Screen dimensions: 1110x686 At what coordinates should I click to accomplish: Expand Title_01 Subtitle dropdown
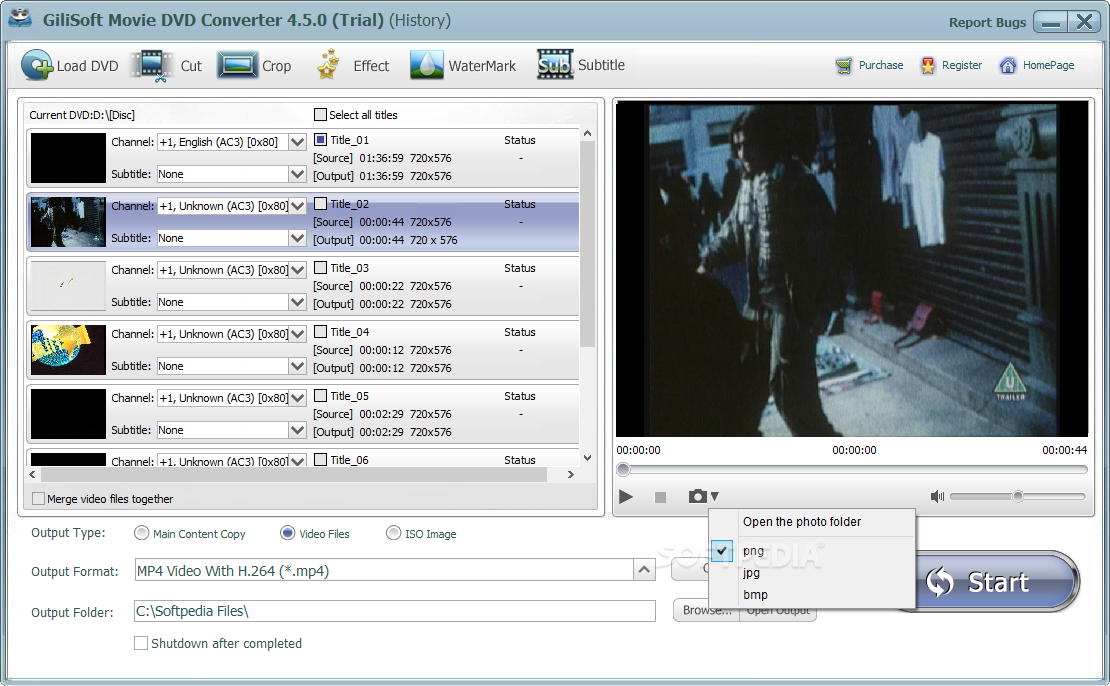pos(297,173)
